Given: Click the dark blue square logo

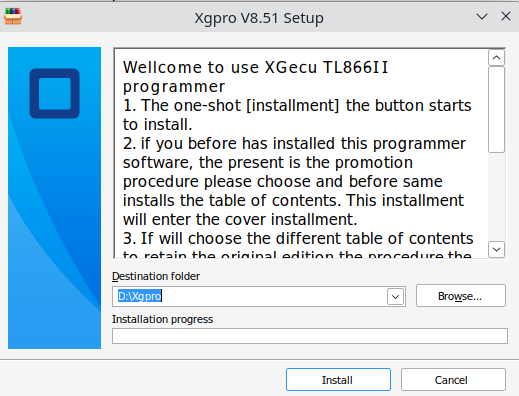Looking at the screenshot, I should click(54, 93).
